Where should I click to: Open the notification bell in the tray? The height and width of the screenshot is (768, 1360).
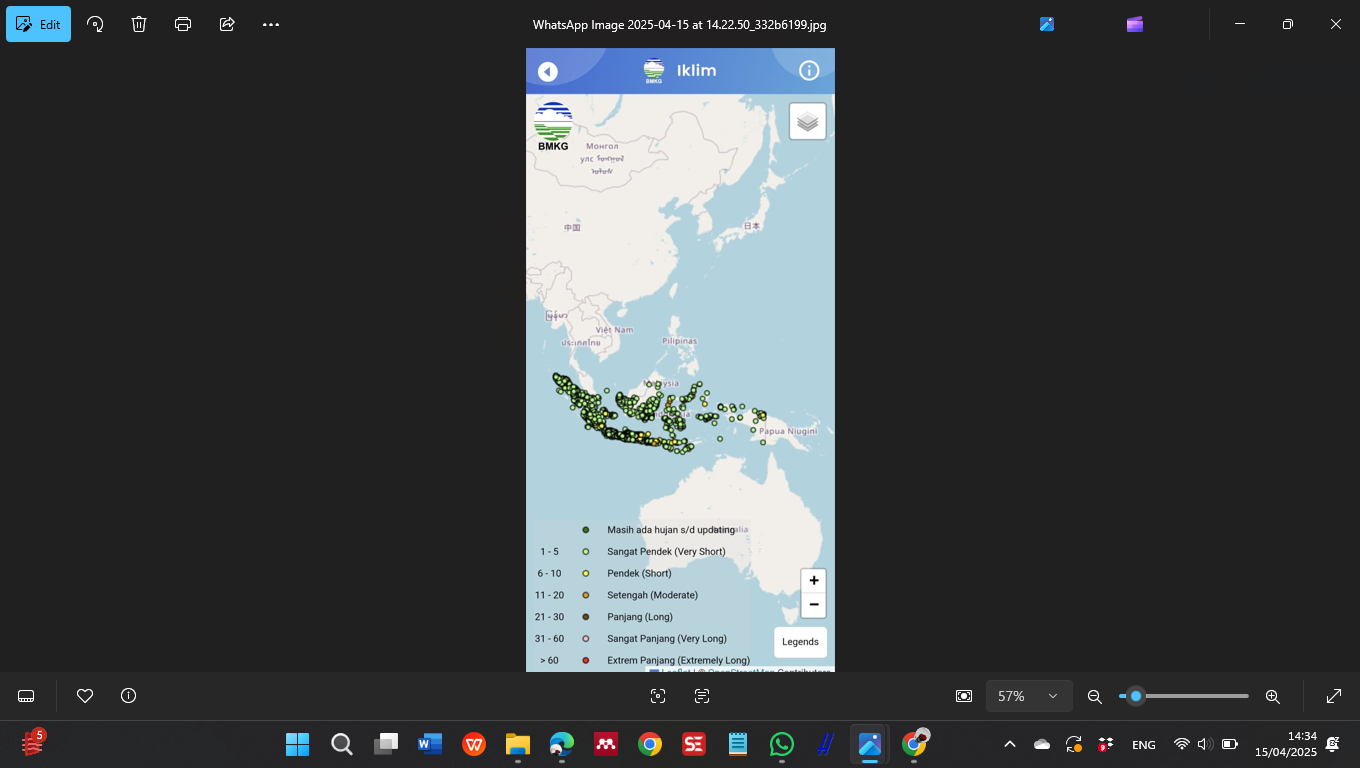pos(1333,744)
